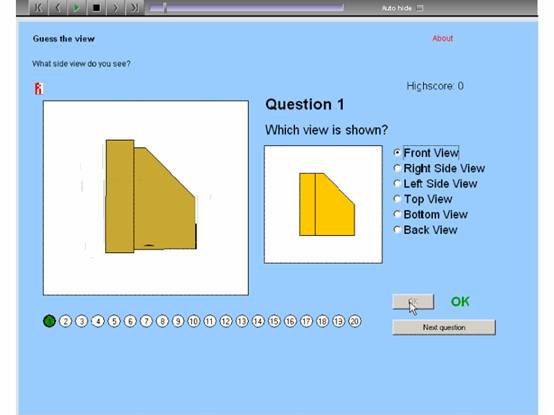Click the Next question button
This screenshot has height=415, width=554.
point(444,327)
